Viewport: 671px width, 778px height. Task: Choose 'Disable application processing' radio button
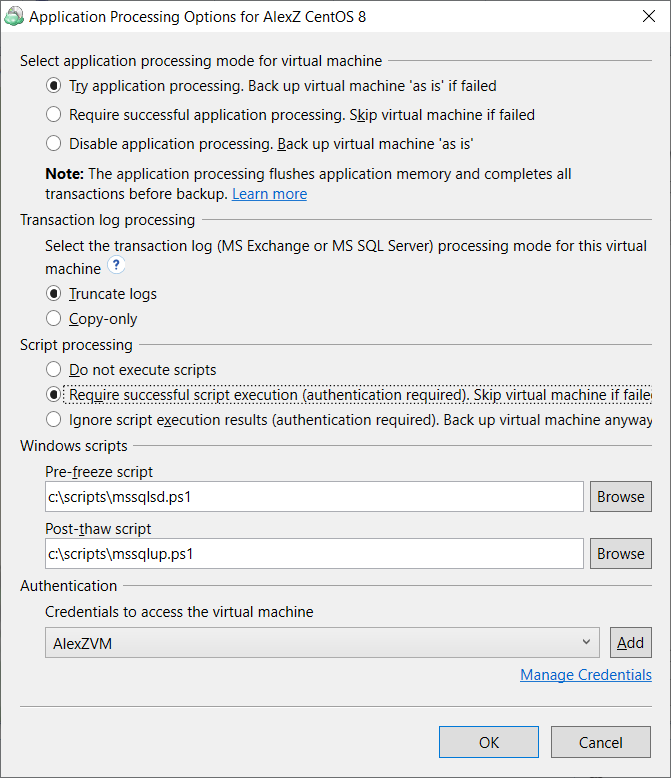click(53, 143)
